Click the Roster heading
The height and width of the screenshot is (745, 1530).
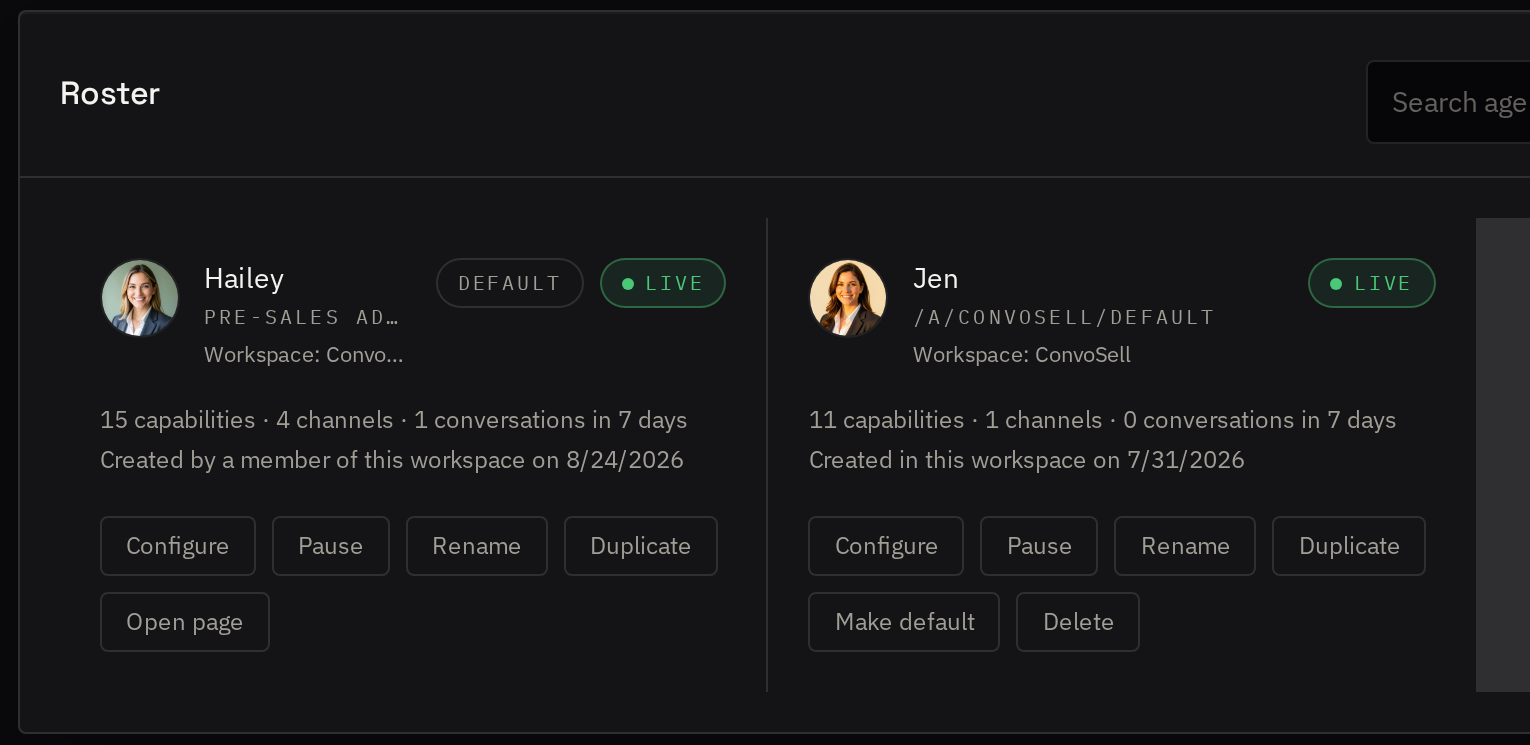pyautogui.click(x=110, y=93)
